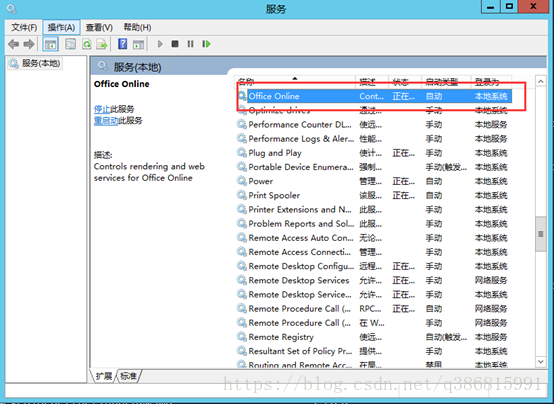Click the gear icon beside Office Online
Image resolution: width=554 pixels, height=404 pixels.
point(242,96)
